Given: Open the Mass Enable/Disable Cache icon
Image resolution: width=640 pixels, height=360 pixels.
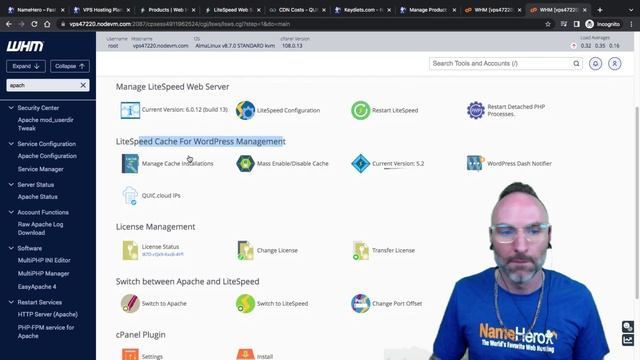Looking at the screenshot, I should (245, 163).
